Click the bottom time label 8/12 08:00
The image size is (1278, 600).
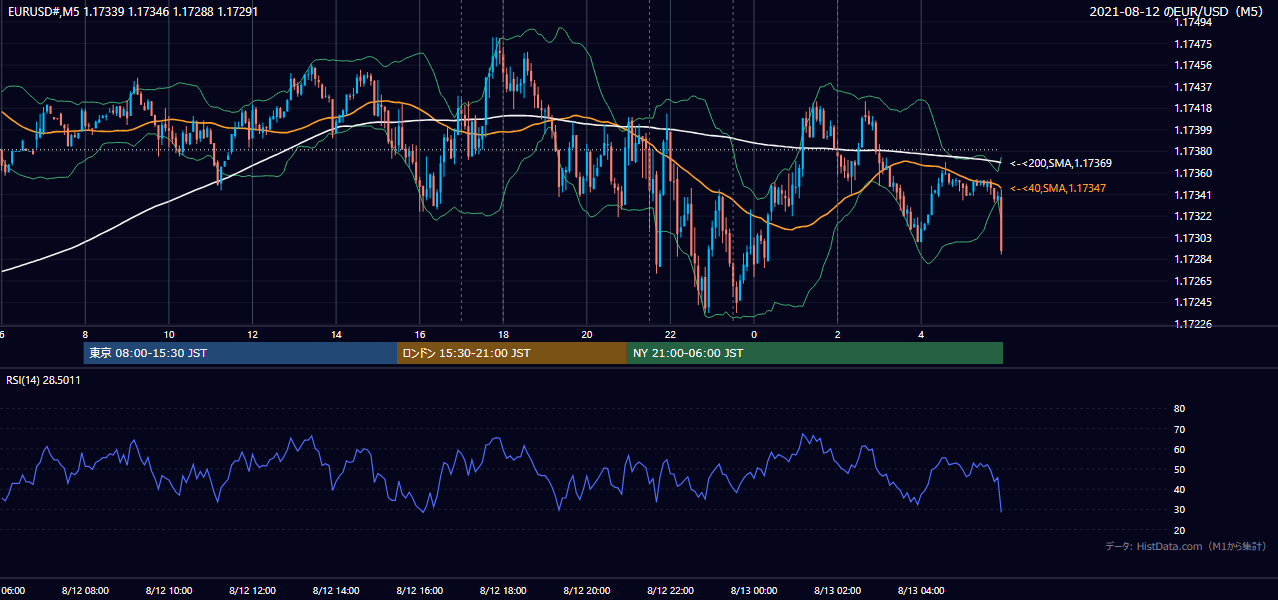[x=85, y=590]
